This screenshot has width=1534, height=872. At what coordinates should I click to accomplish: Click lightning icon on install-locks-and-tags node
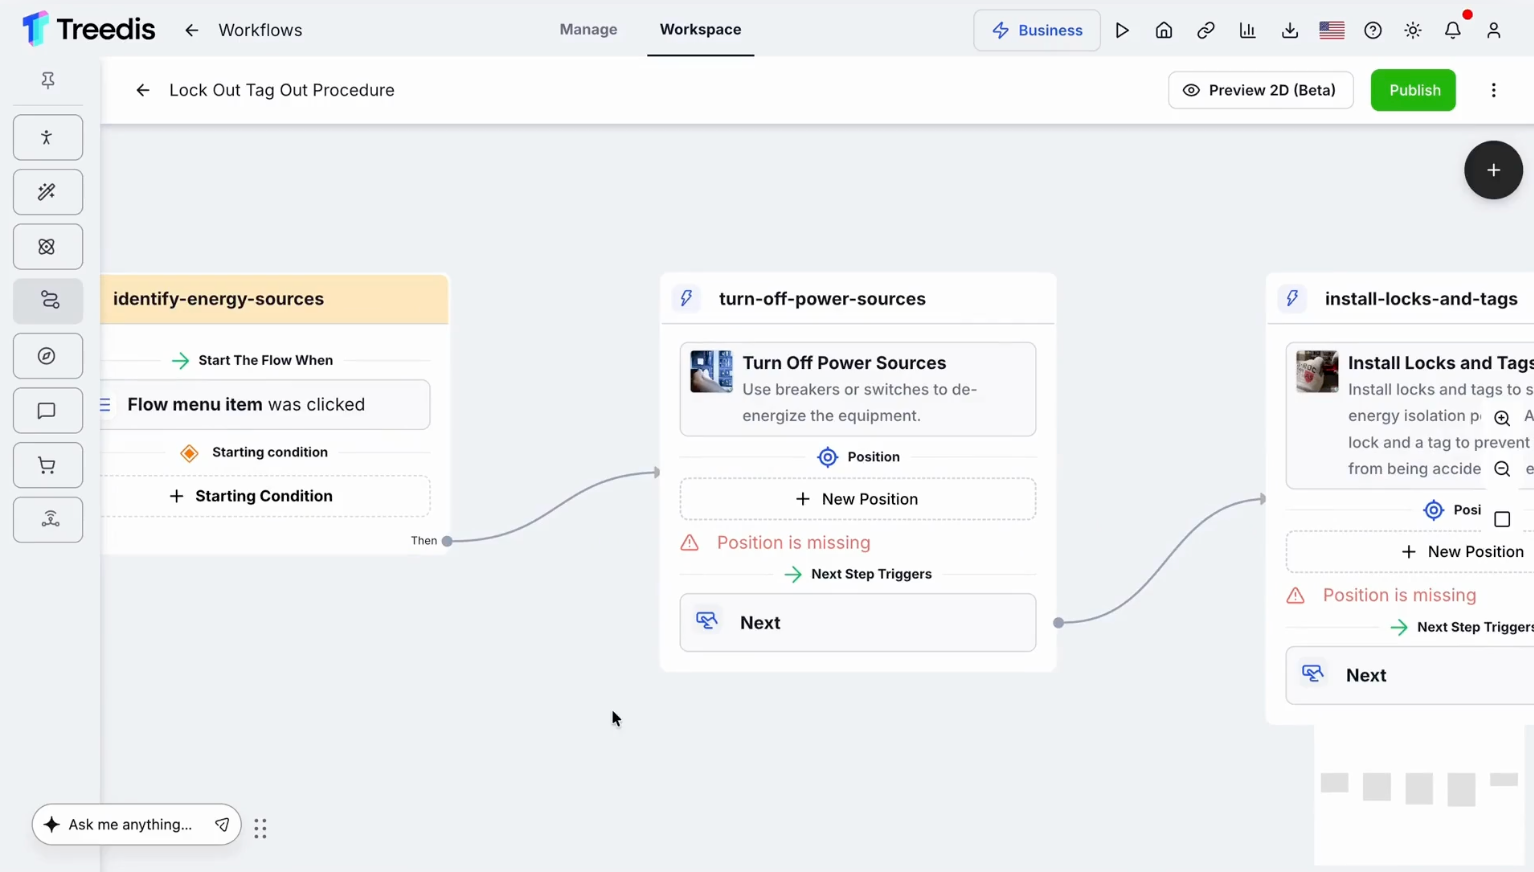[1292, 298]
